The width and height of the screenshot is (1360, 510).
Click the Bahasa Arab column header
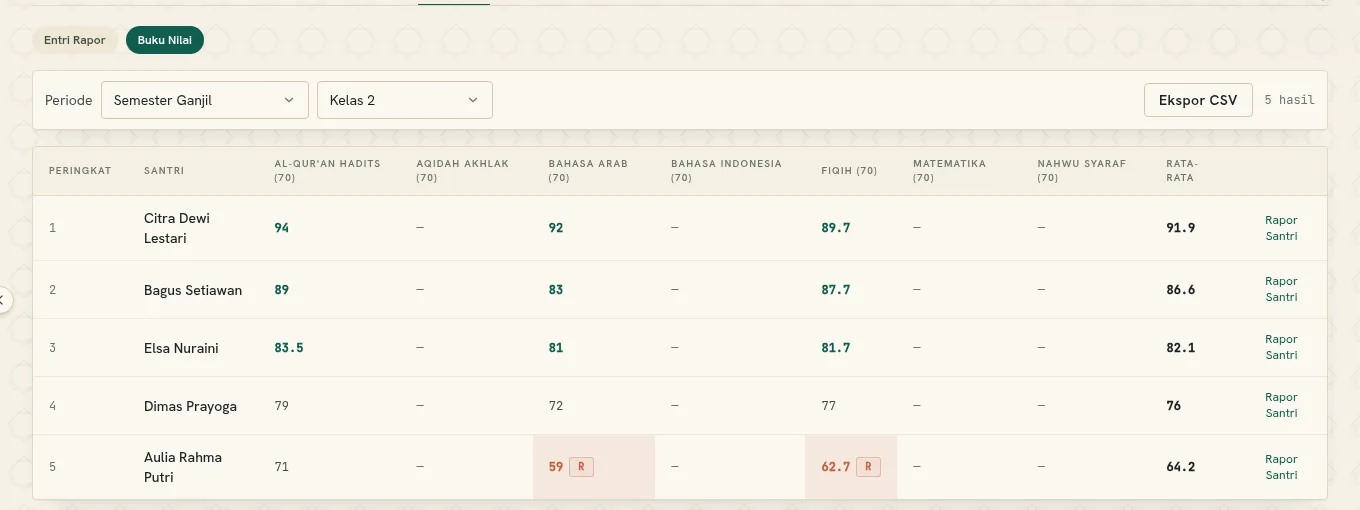click(588, 171)
